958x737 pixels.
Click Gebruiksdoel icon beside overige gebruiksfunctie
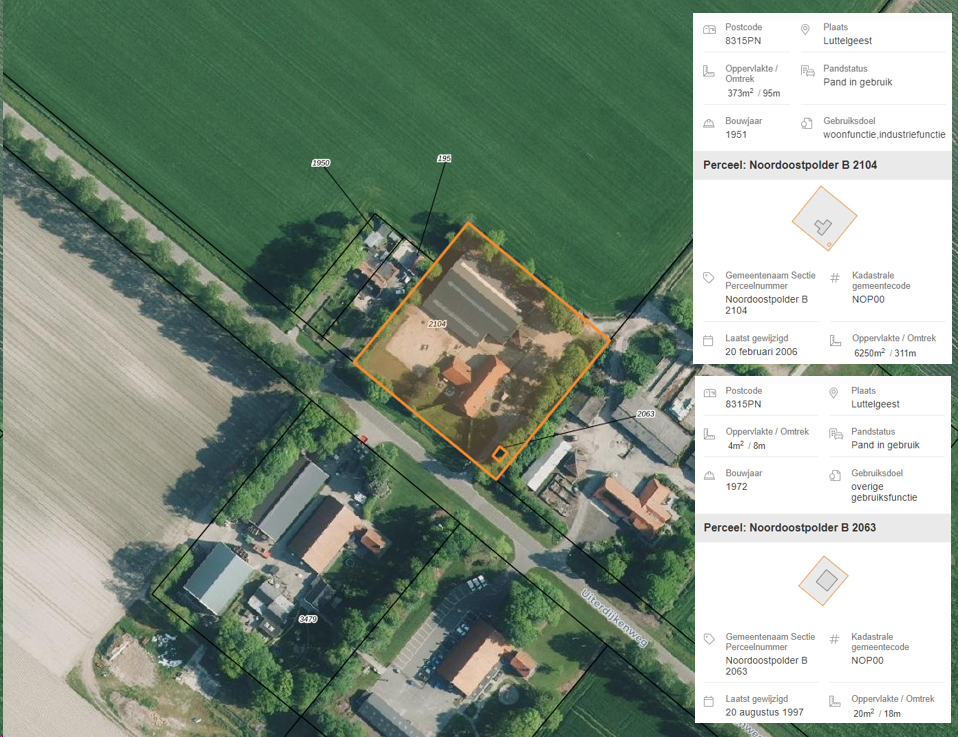(x=835, y=475)
